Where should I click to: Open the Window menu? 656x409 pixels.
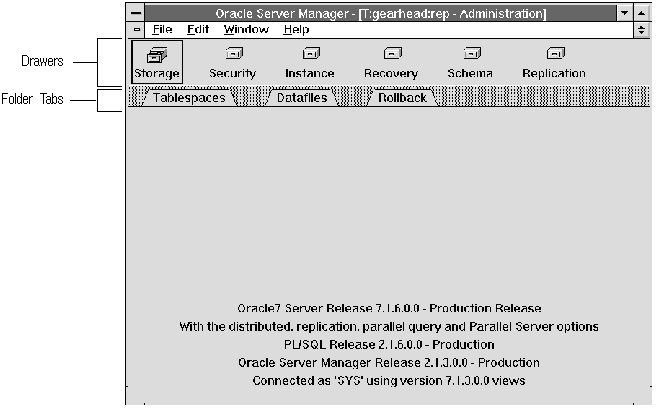click(246, 30)
